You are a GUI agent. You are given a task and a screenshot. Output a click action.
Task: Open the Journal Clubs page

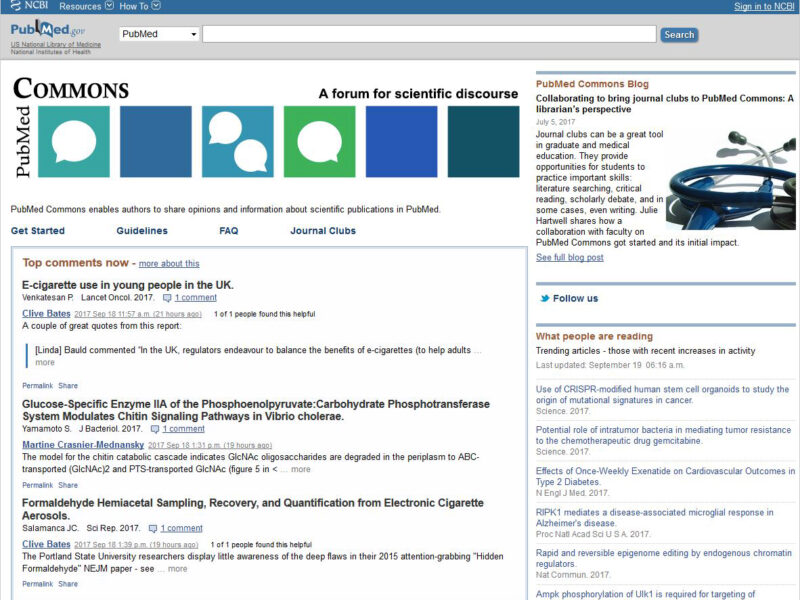click(323, 231)
